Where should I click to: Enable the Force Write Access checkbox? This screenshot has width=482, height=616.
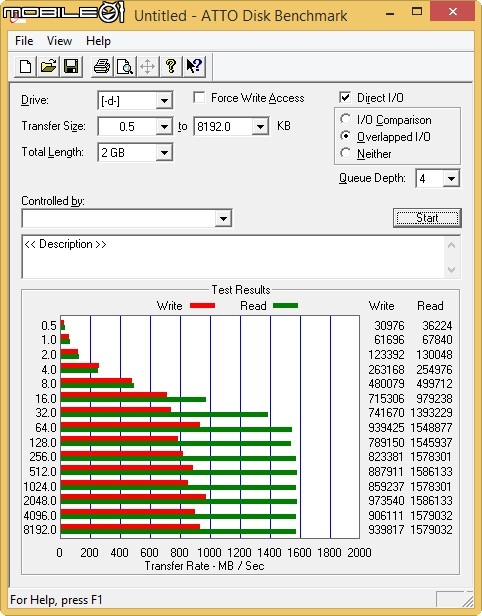(199, 97)
